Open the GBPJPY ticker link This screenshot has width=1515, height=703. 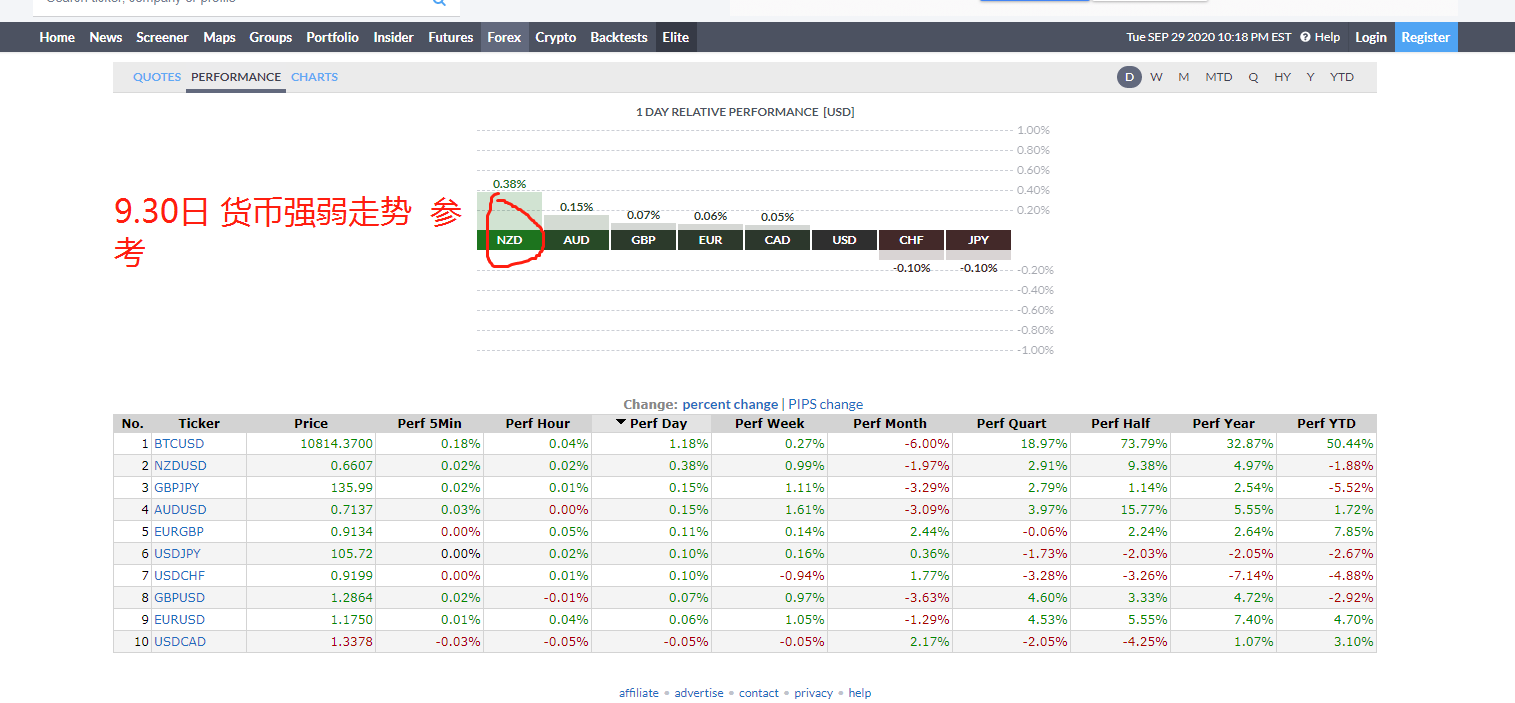coord(177,487)
